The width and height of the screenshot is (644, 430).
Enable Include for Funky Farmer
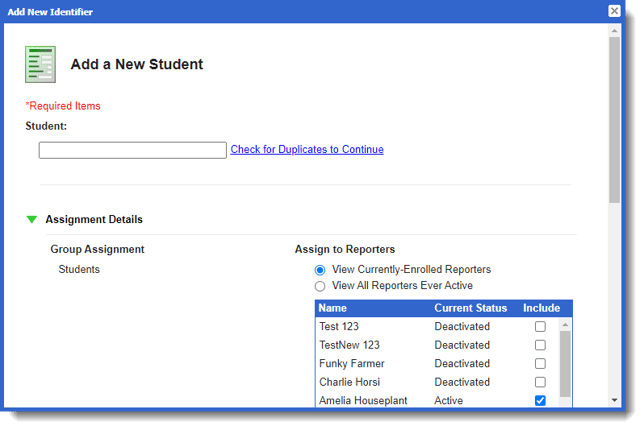(540, 364)
